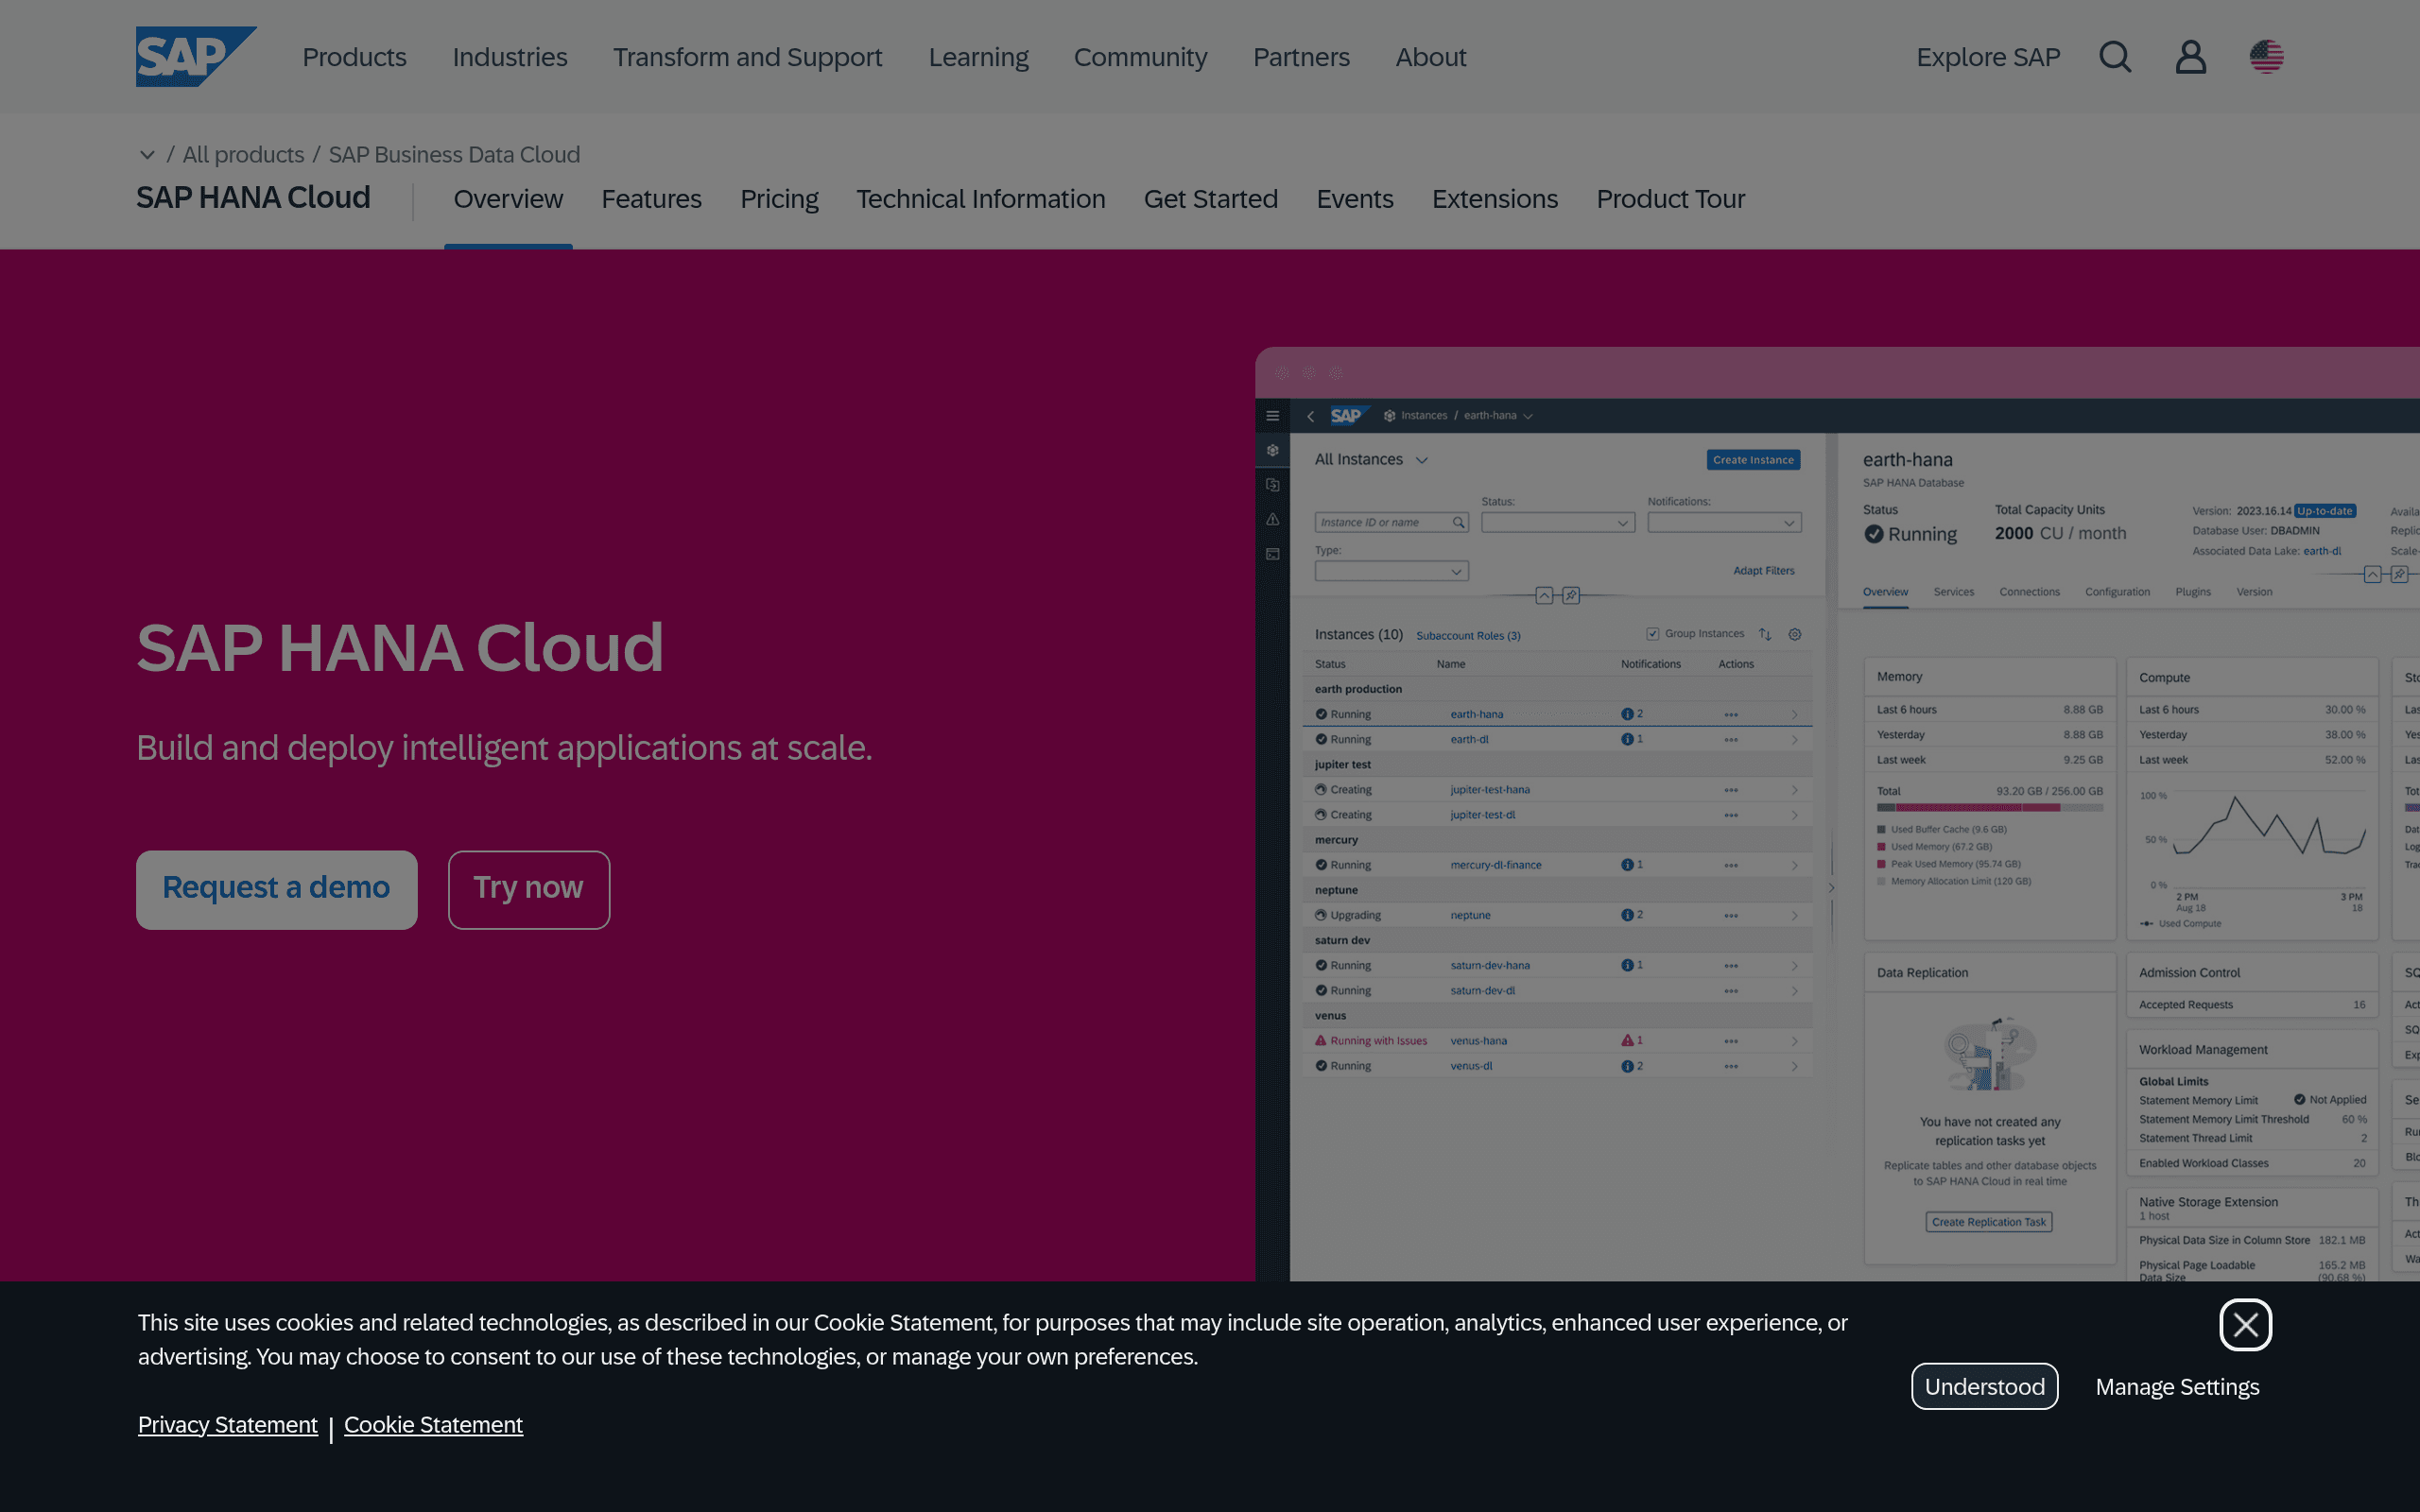The width and height of the screenshot is (2420, 1512).
Task: Accept cookies with the Understood button
Action: pyautogui.click(x=1985, y=1386)
